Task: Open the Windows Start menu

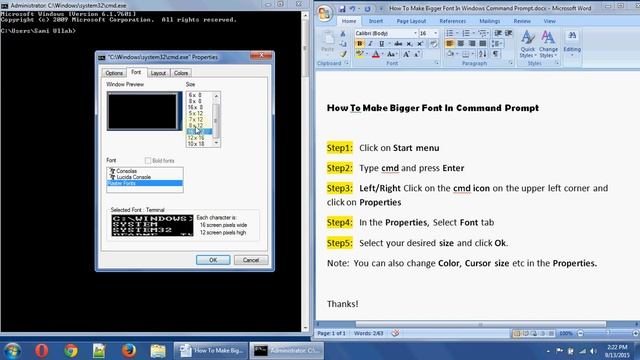Action: (12, 351)
